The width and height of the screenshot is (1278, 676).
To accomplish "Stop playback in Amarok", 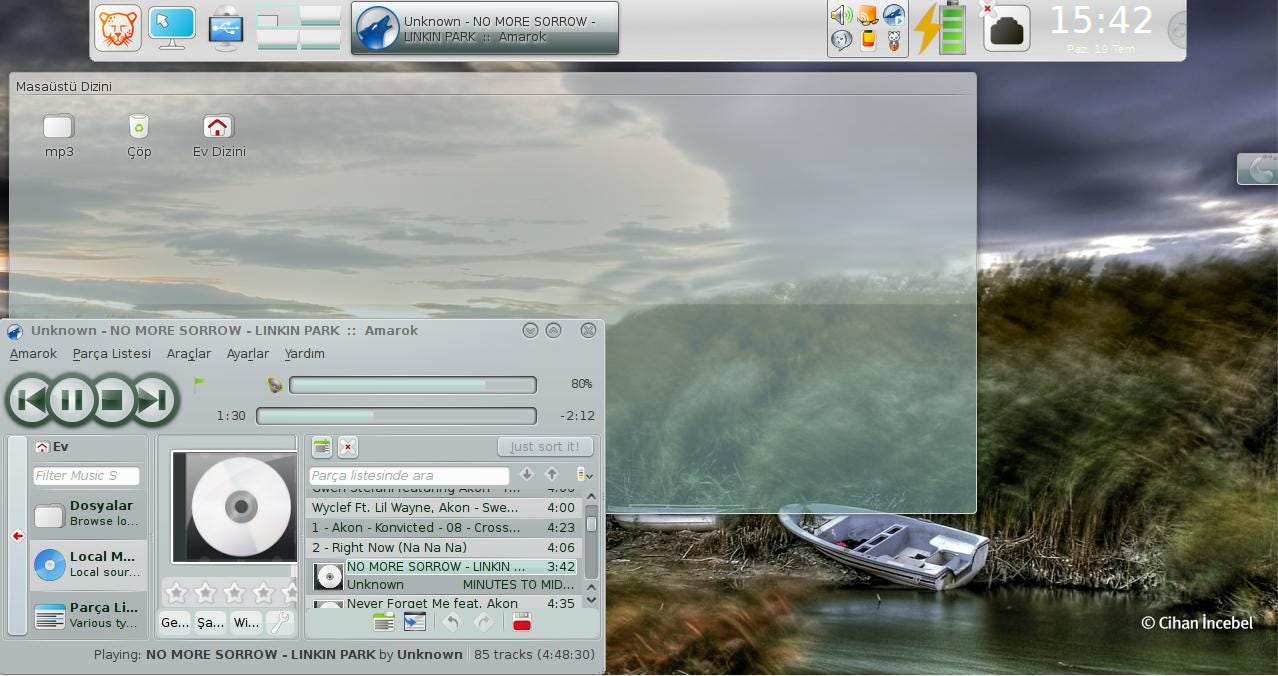I will (x=112, y=401).
